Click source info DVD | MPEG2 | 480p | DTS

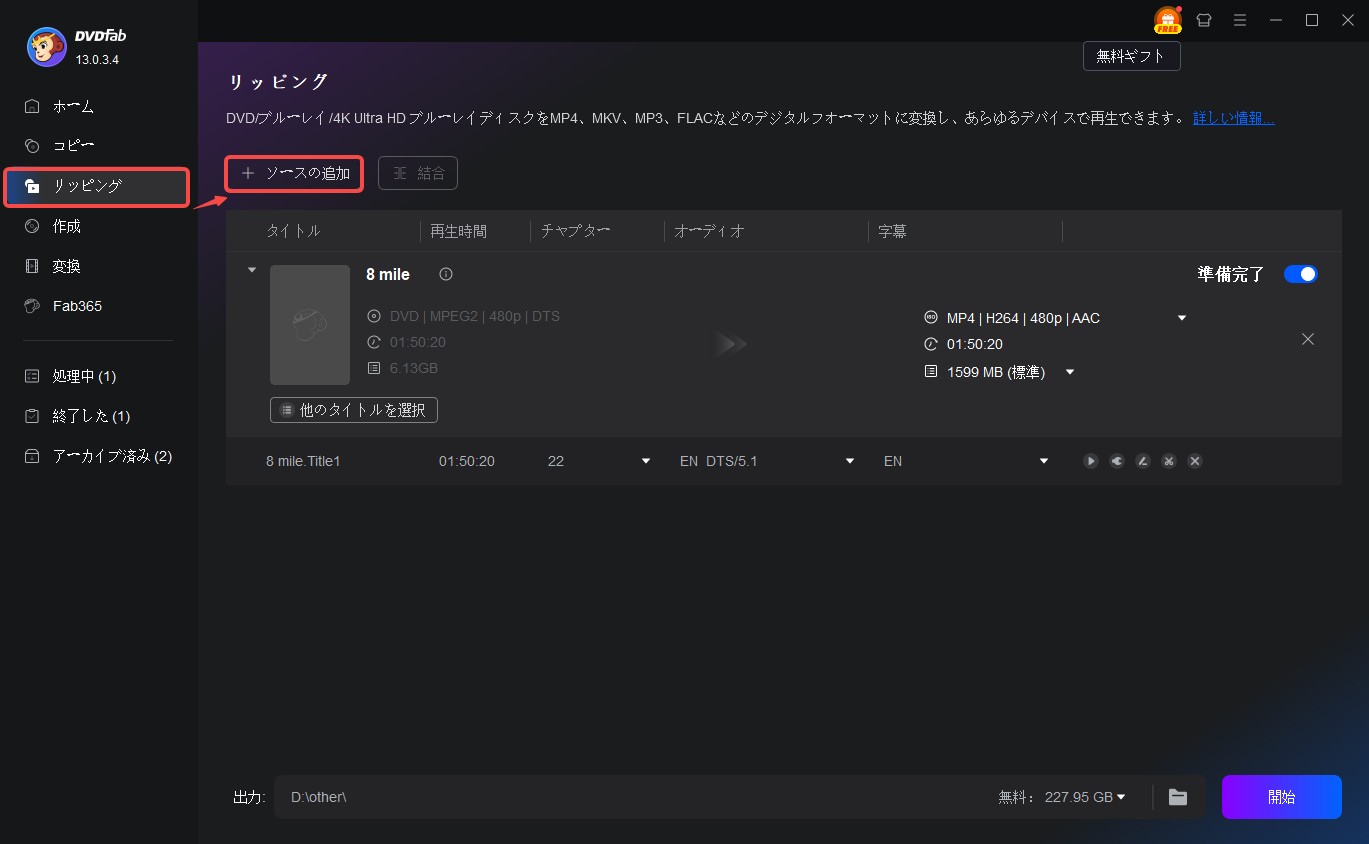point(474,316)
